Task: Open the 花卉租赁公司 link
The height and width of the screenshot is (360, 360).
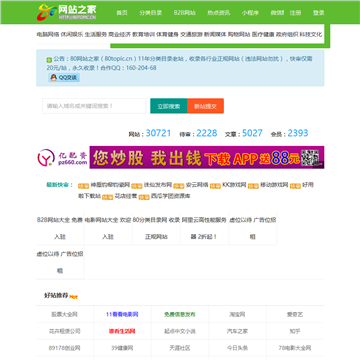Action: (x=65, y=331)
